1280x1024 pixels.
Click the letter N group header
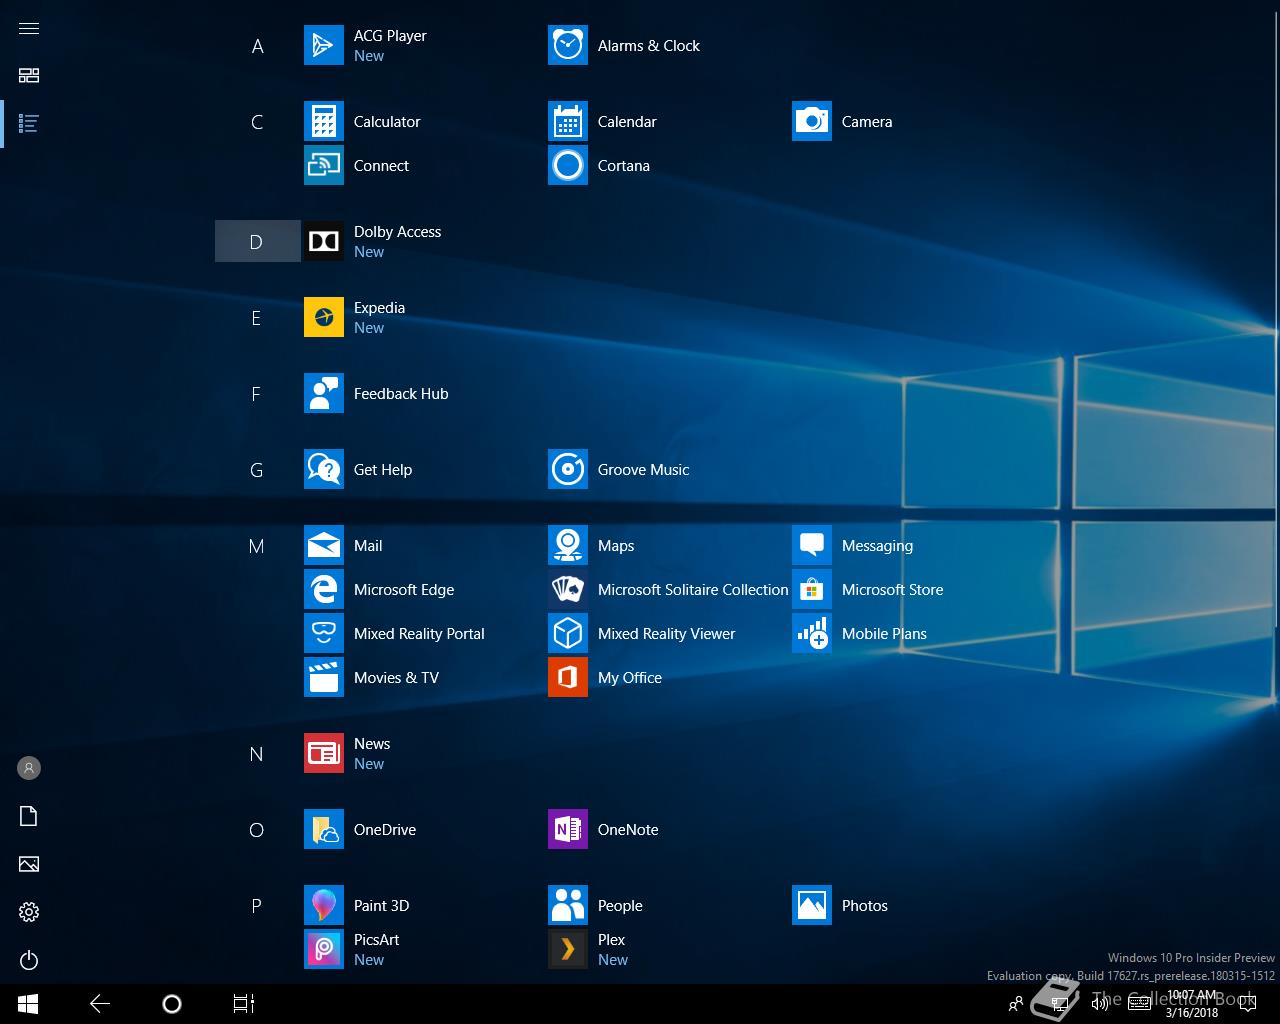tap(257, 754)
